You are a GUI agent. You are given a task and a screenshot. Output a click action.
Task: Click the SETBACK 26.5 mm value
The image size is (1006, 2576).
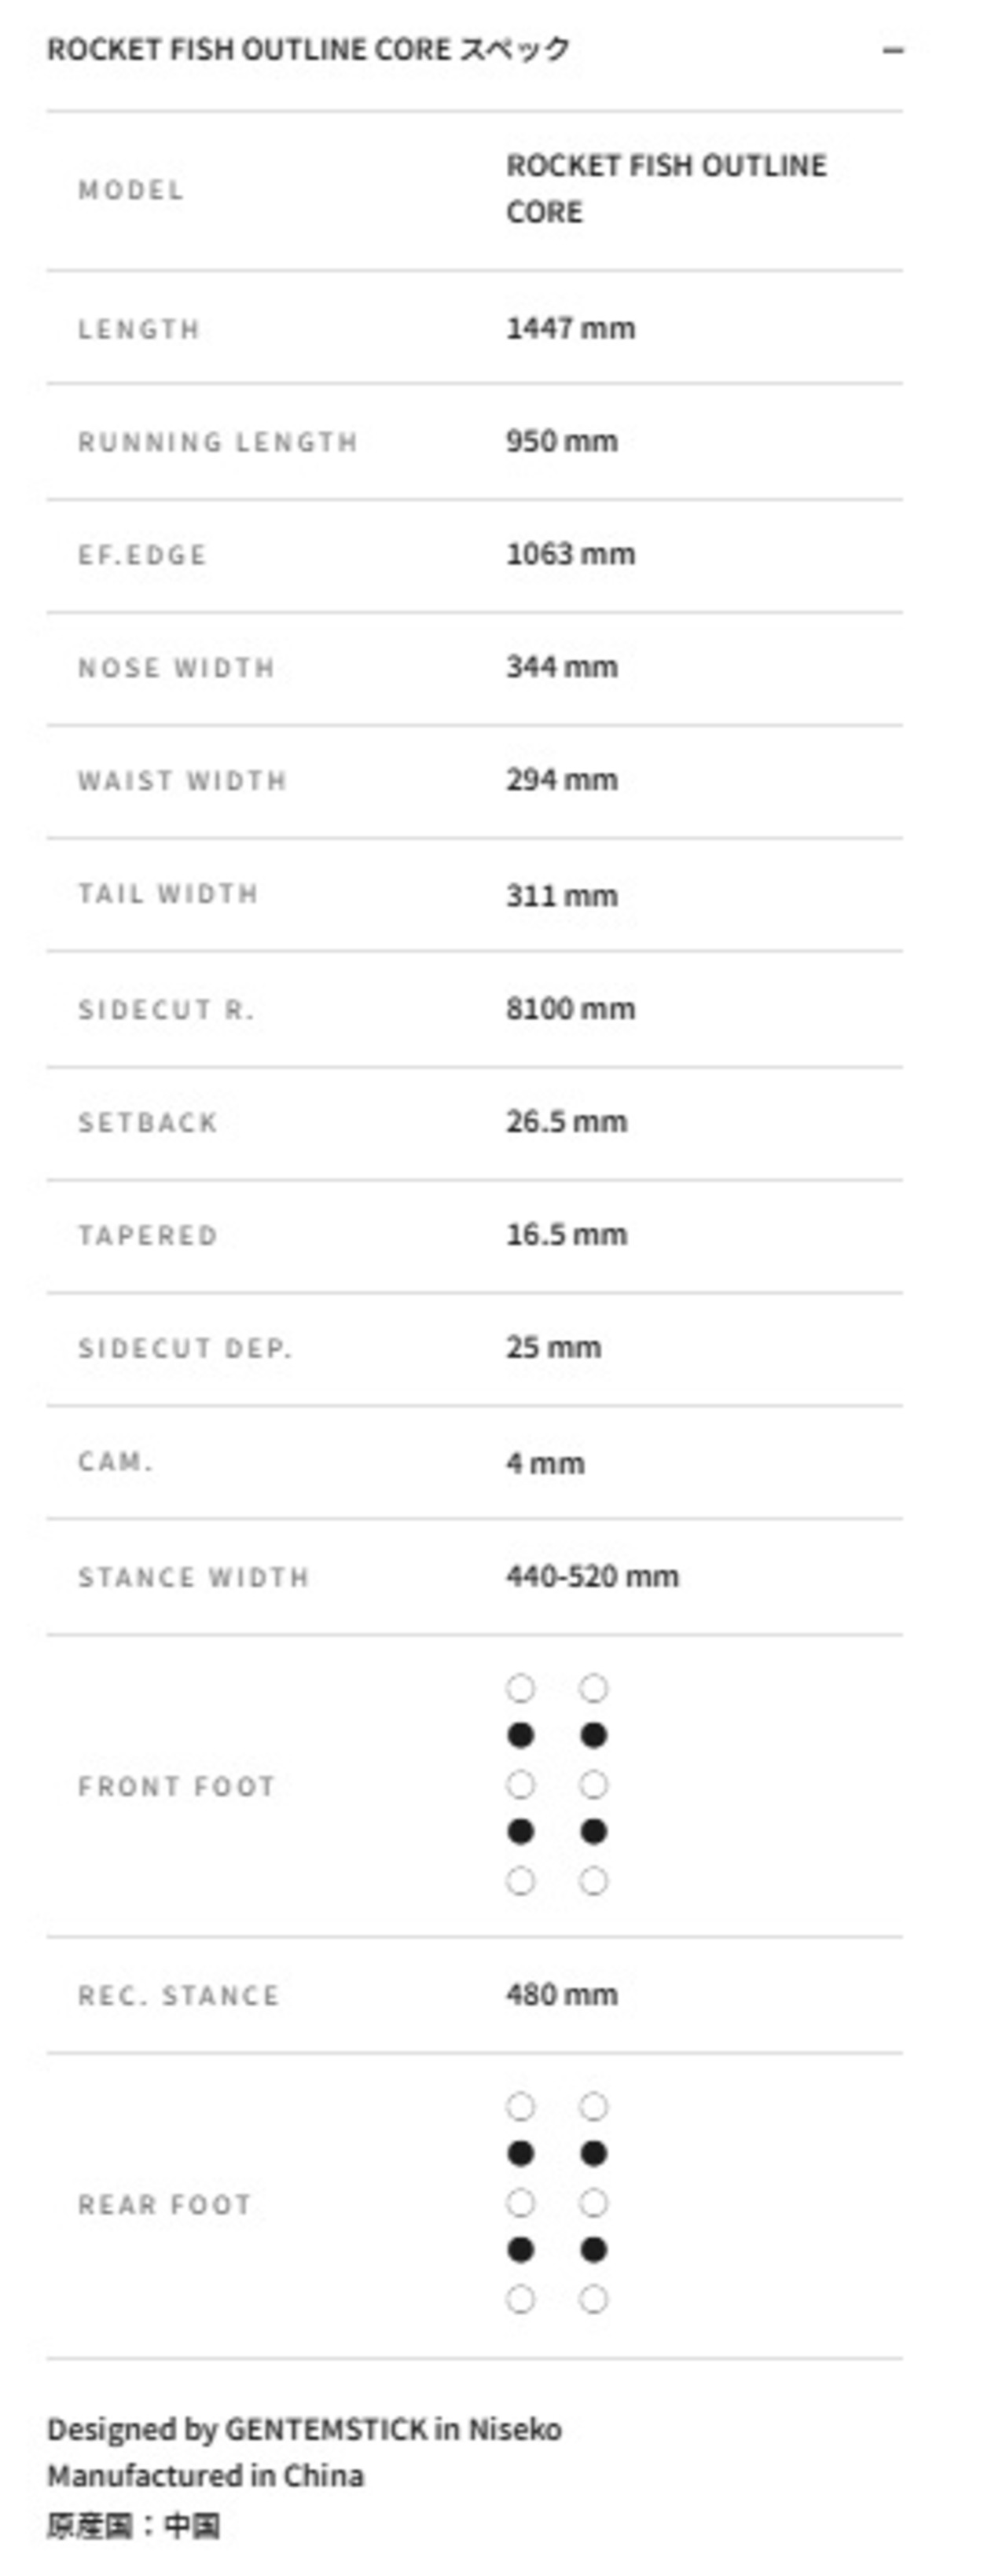[566, 1121]
